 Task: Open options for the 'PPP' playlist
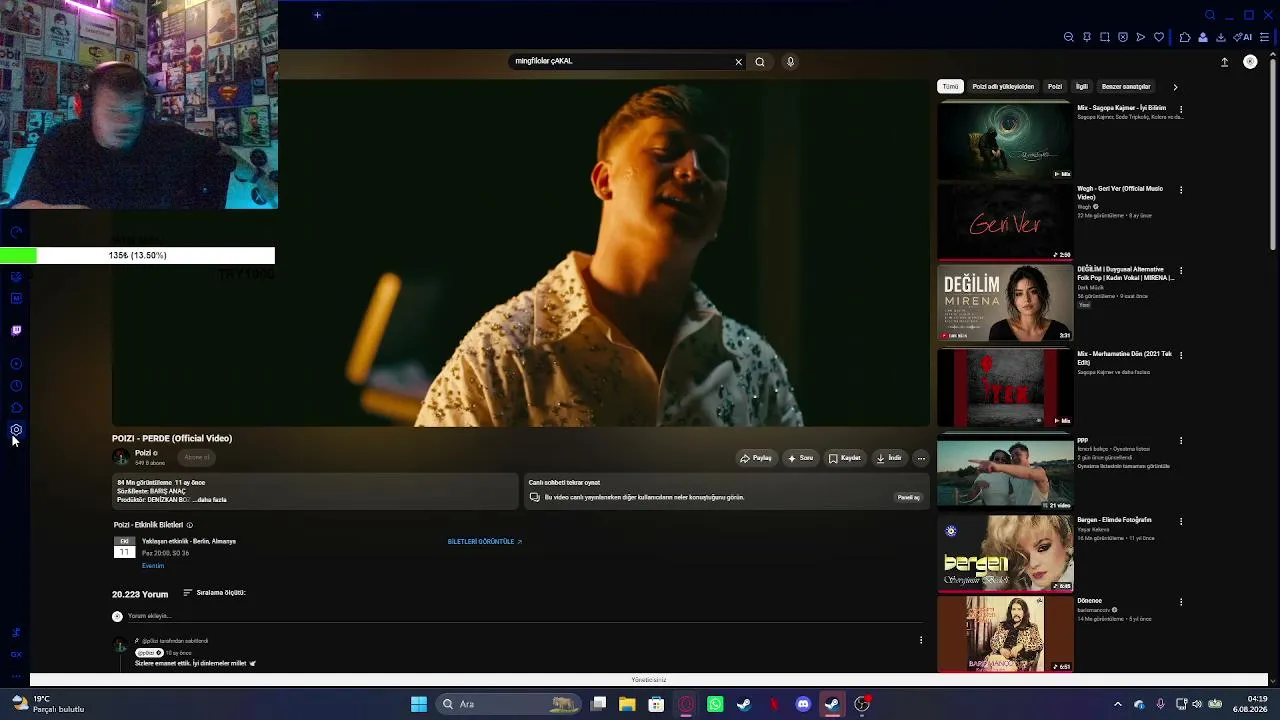1181,441
